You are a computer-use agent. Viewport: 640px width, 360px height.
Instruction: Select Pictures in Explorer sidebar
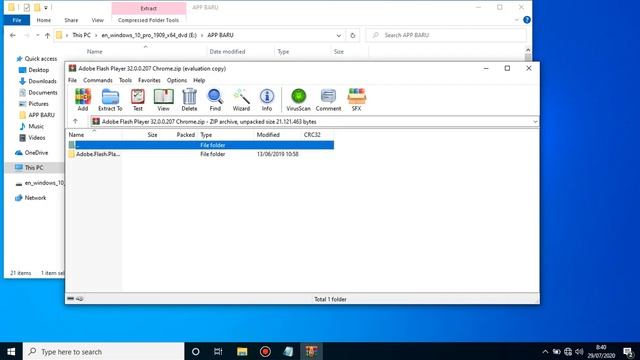point(34,104)
